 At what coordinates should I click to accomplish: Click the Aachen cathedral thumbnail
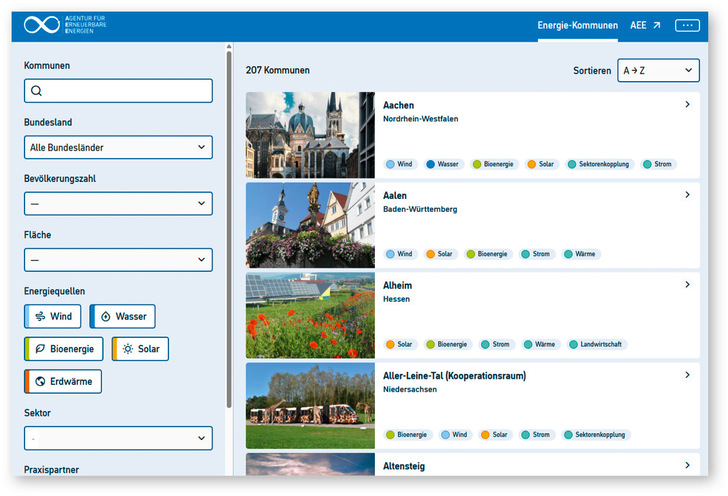click(x=310, y=135)
